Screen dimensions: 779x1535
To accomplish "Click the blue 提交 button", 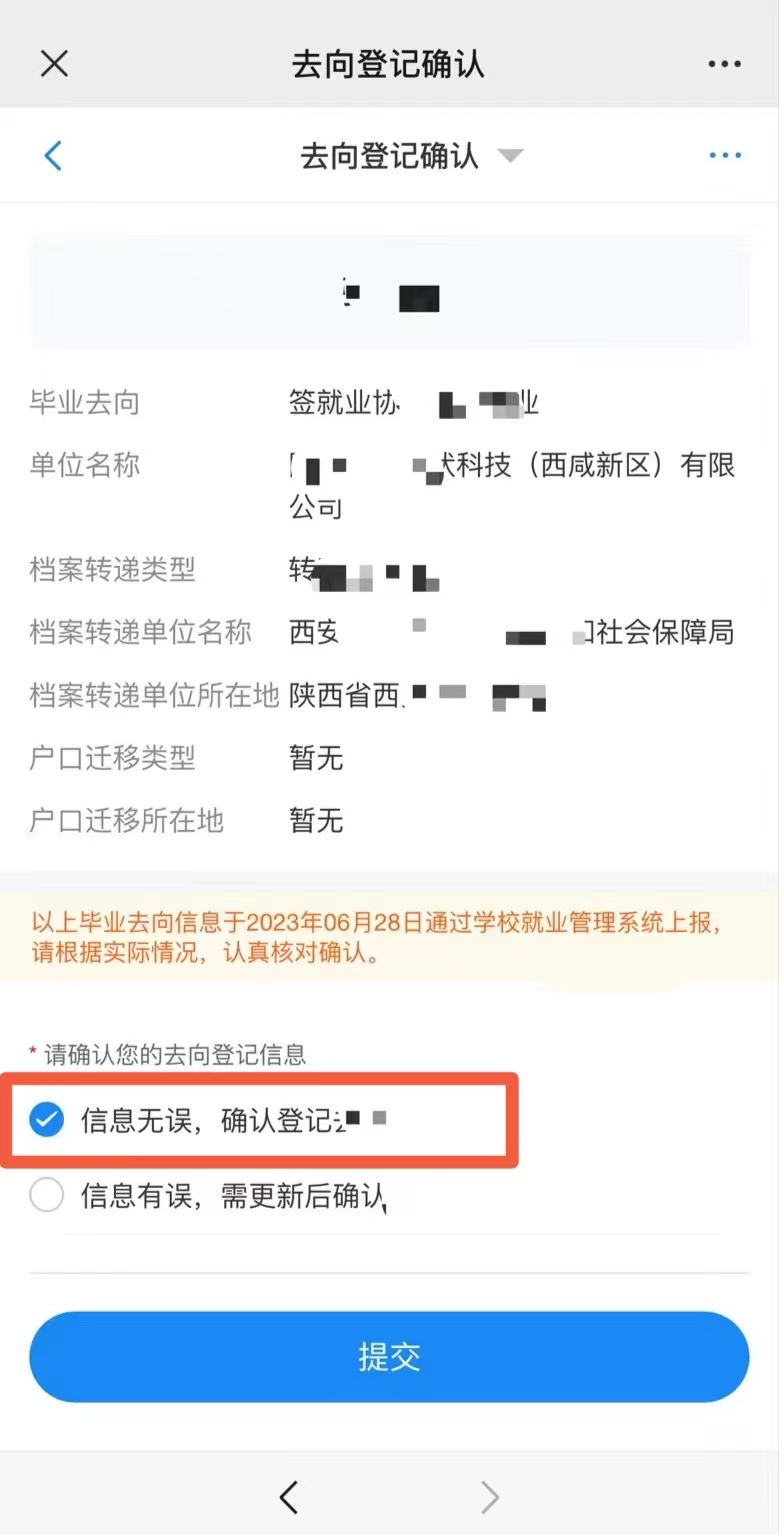I will tap(389, 1357).
